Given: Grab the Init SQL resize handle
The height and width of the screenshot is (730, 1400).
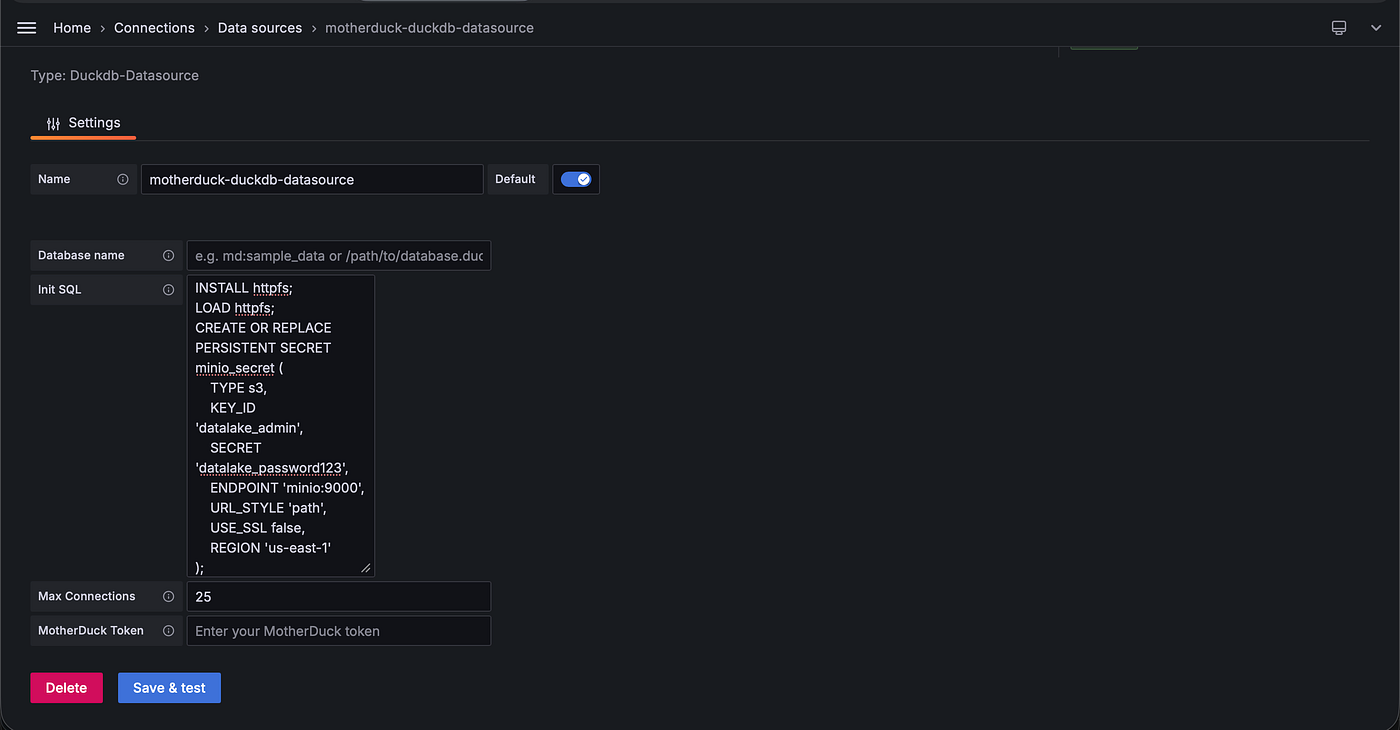Looking at the screenshot, I should [x=366, y=568].
